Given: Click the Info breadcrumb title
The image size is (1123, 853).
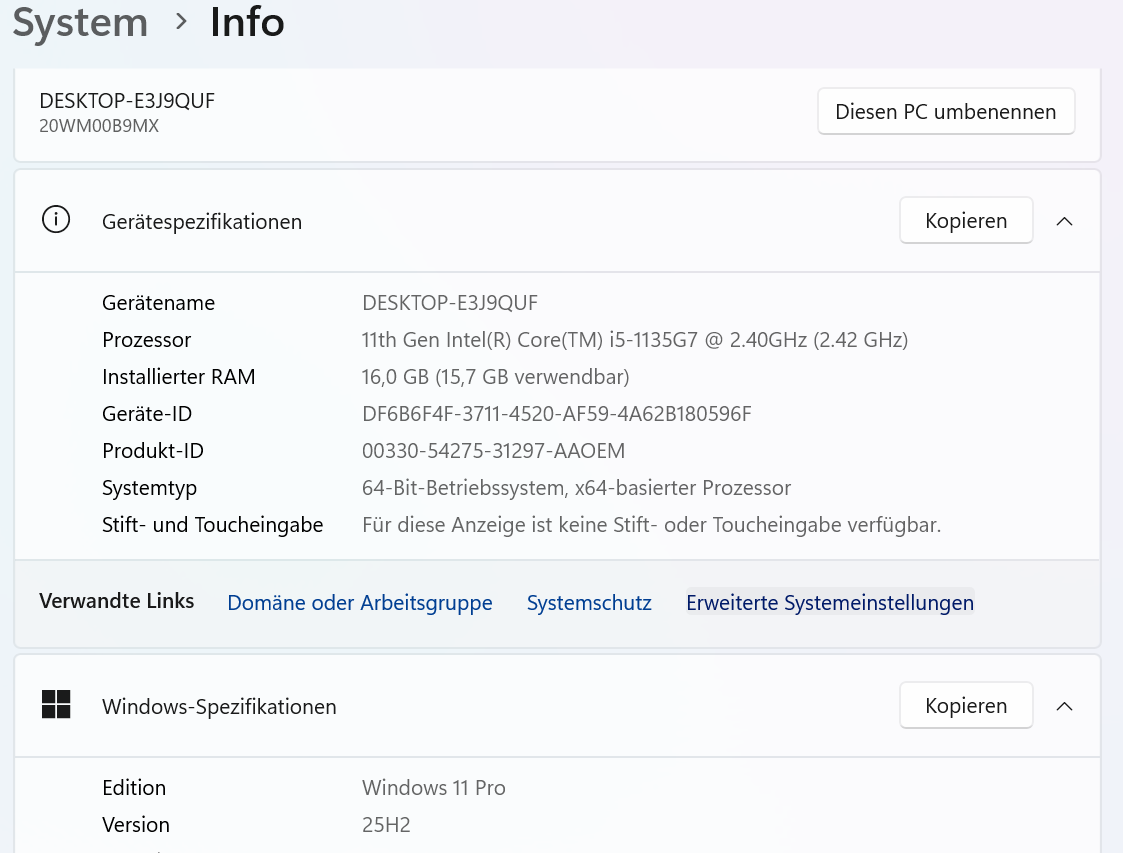Looking at the screenshot, I should 247,22.
